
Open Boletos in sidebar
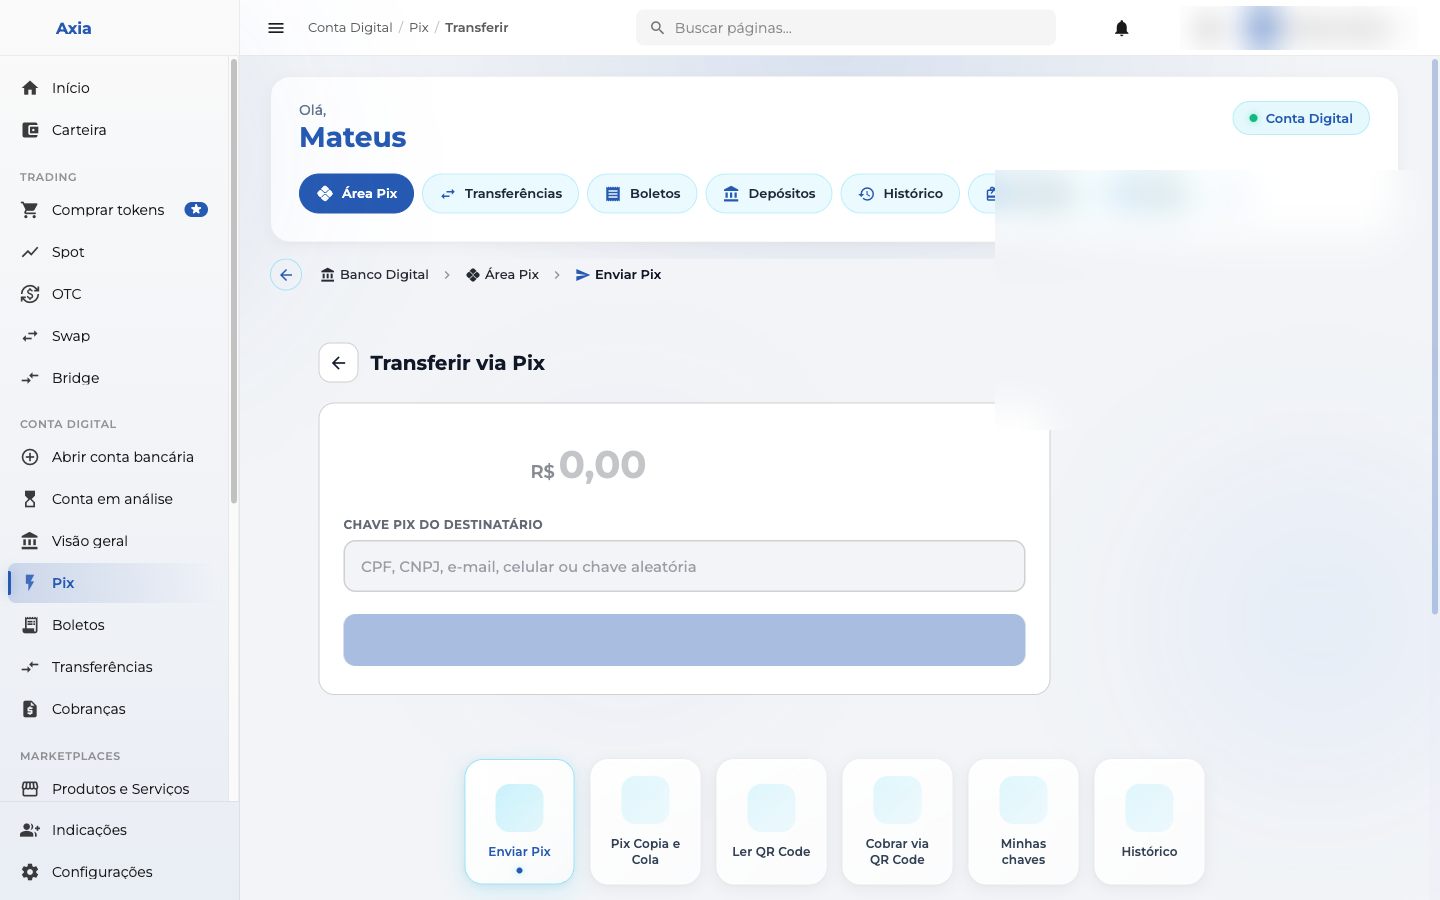pyautogui.click(x=114, y=625)
